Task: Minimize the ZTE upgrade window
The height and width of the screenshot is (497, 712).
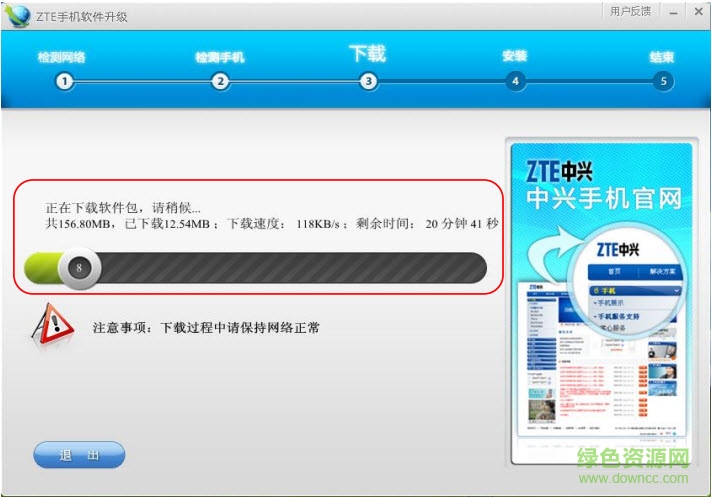Action: (674, 12)
